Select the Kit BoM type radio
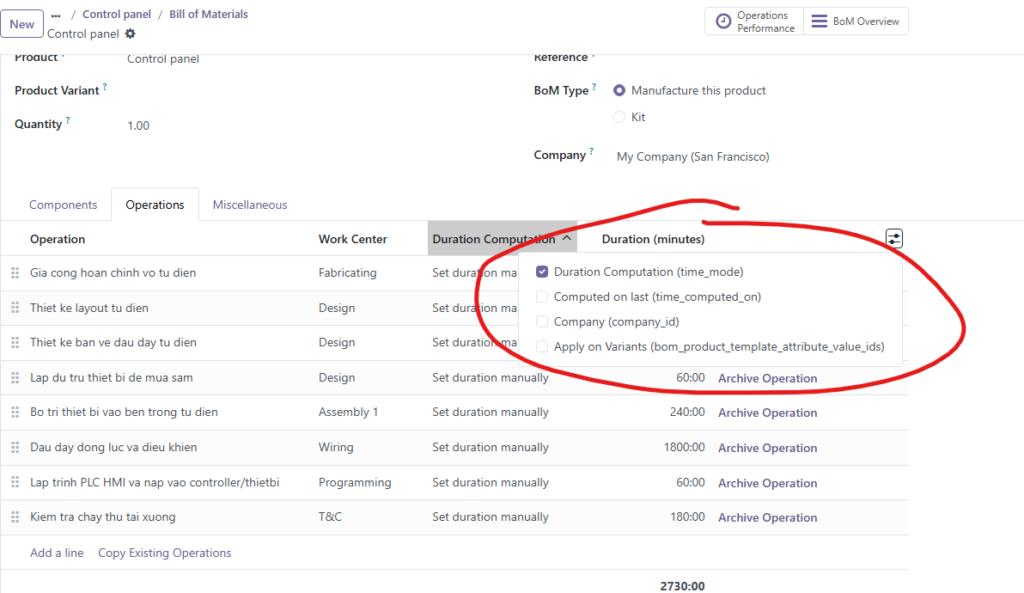Screen dimensions: 1024x593 (619, 117)
